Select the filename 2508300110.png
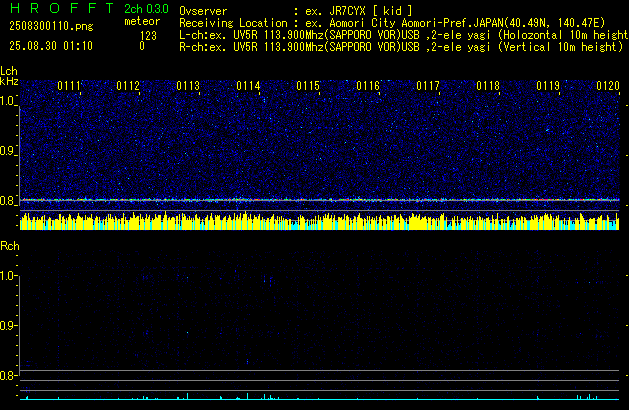 pos(51,26)
